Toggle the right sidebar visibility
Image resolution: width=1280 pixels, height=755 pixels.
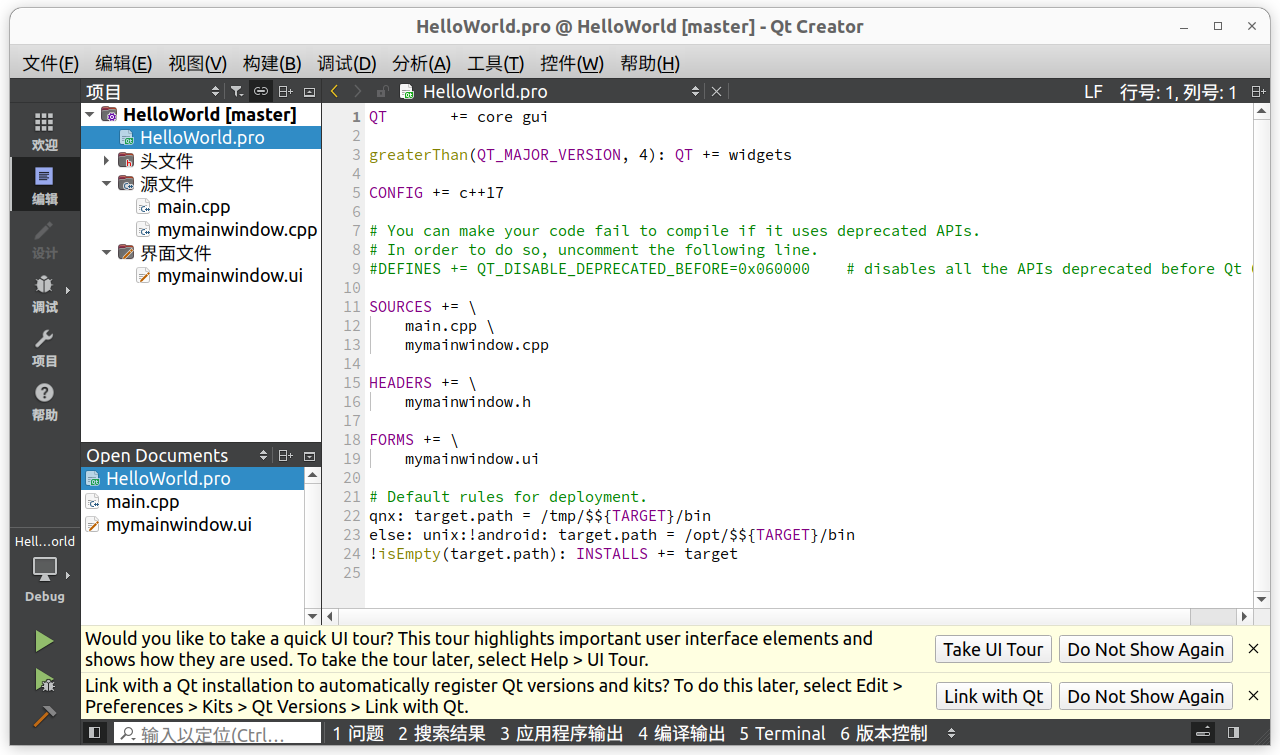[1233, 733]
